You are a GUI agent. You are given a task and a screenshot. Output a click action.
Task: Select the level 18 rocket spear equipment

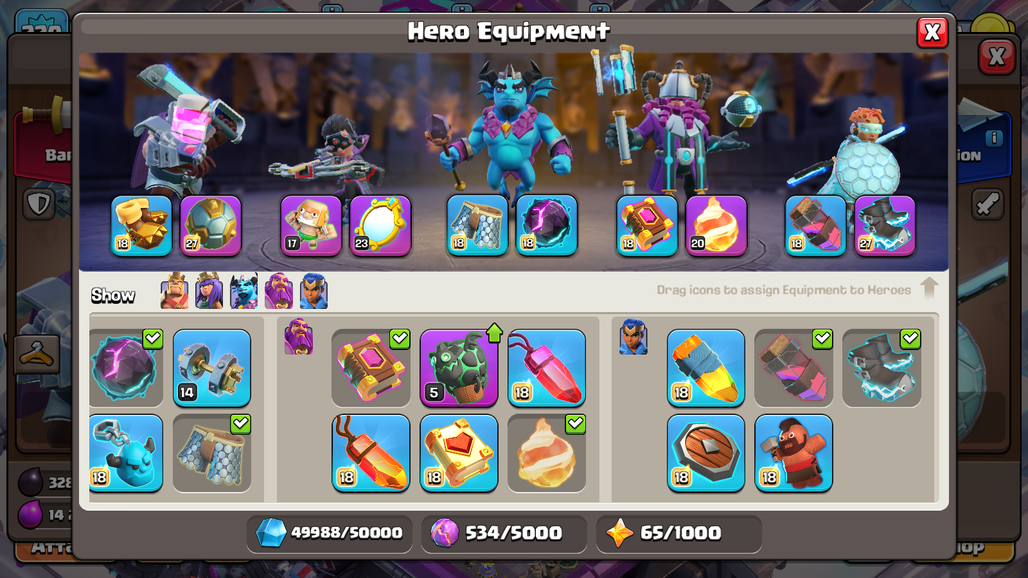coord(706,368)
